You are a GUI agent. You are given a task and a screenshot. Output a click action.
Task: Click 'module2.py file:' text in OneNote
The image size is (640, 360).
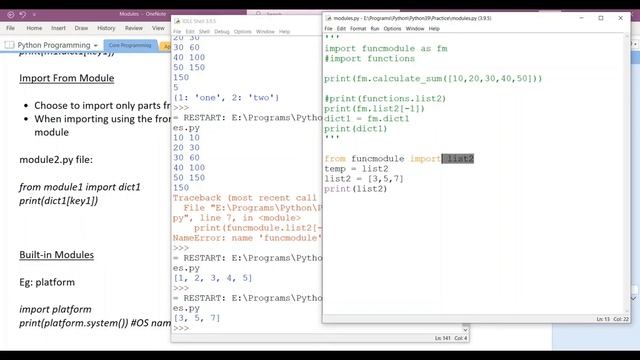pyautogui.click(x=56, y=160)
